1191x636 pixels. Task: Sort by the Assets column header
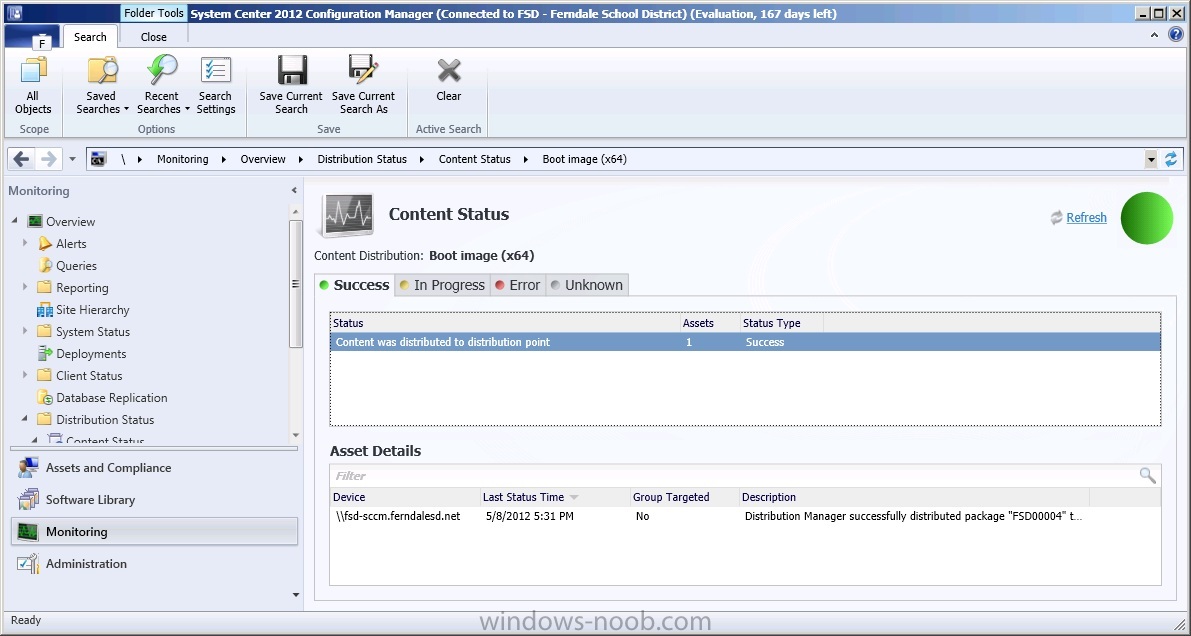[x=709, y=323]
